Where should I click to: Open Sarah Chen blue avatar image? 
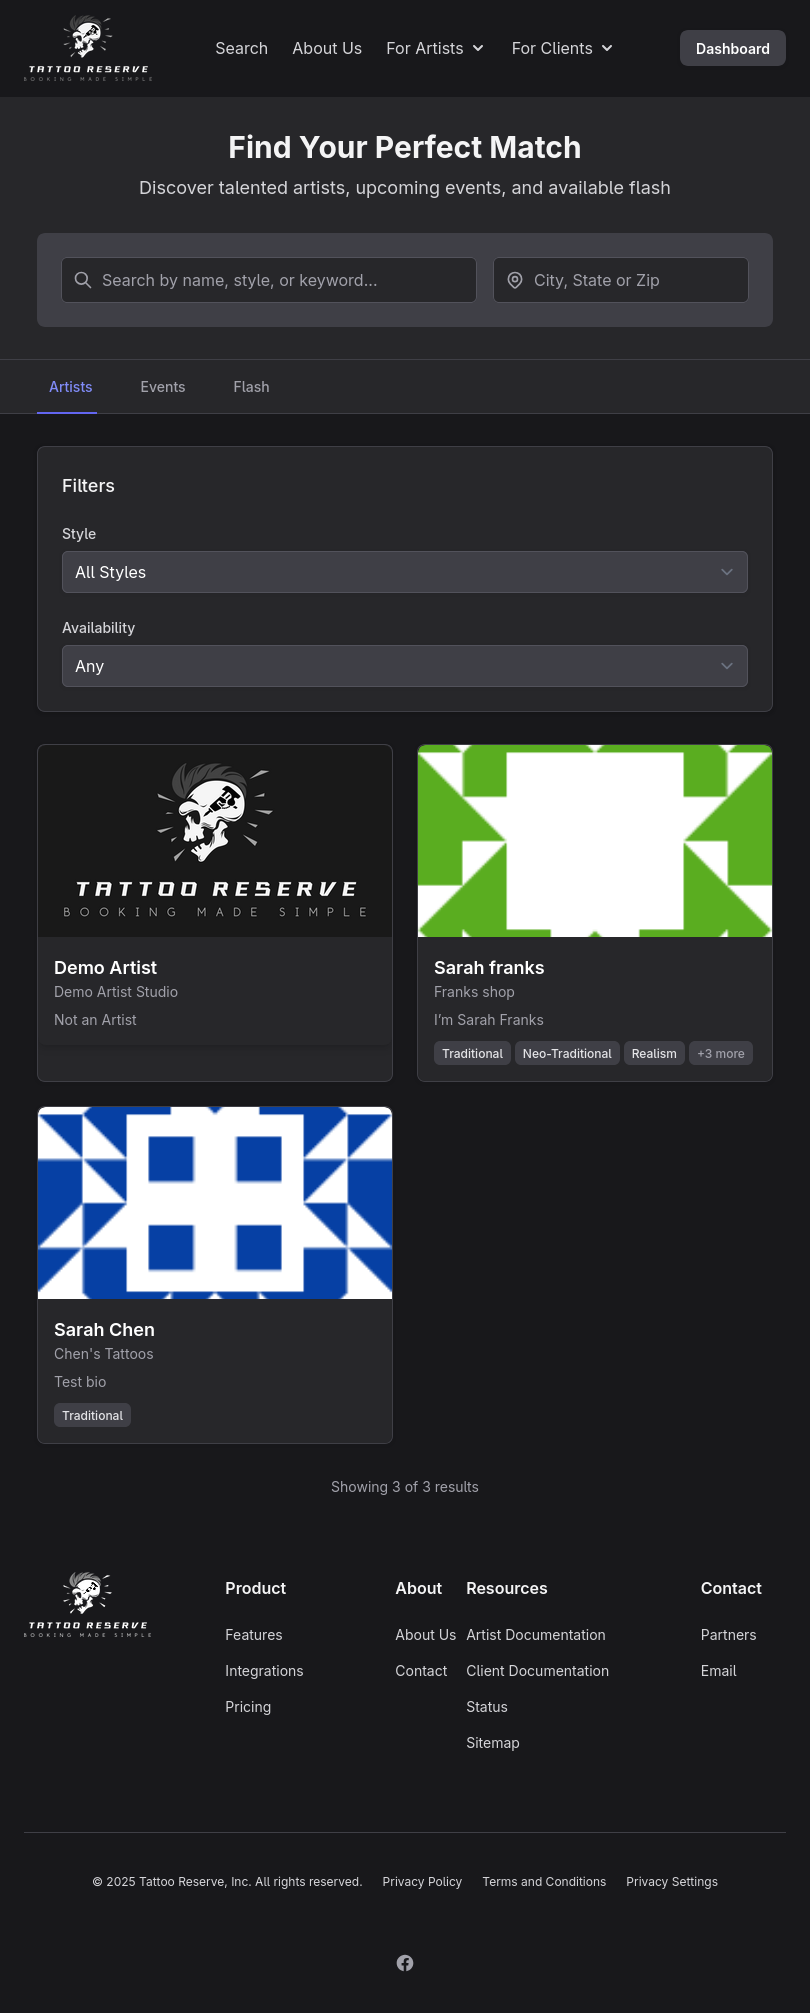coord(215,1203)
